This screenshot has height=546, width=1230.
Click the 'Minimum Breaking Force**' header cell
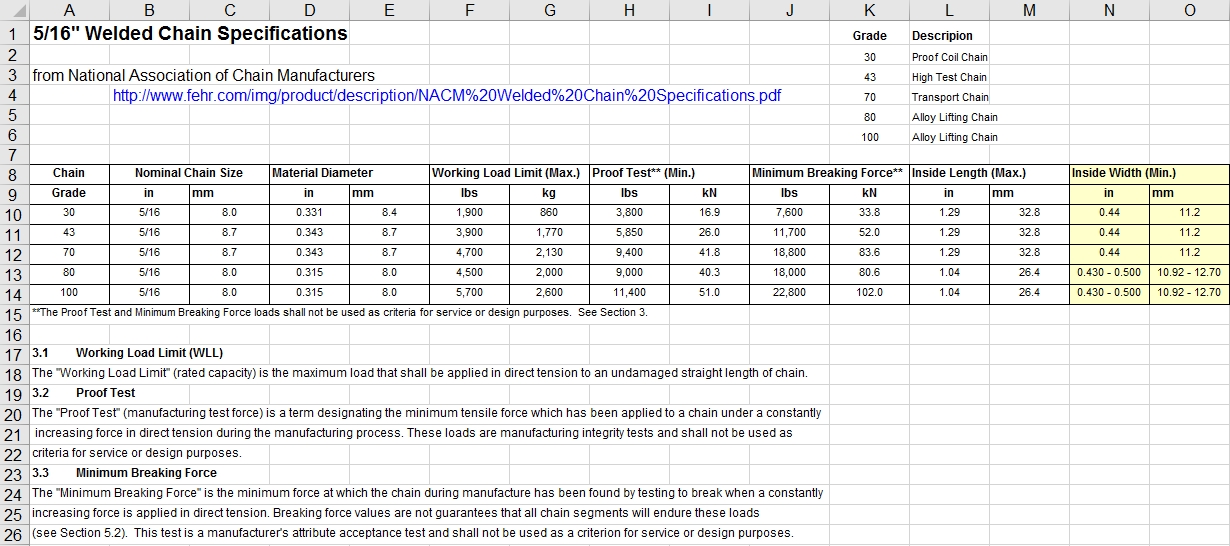tap(827, 173)
